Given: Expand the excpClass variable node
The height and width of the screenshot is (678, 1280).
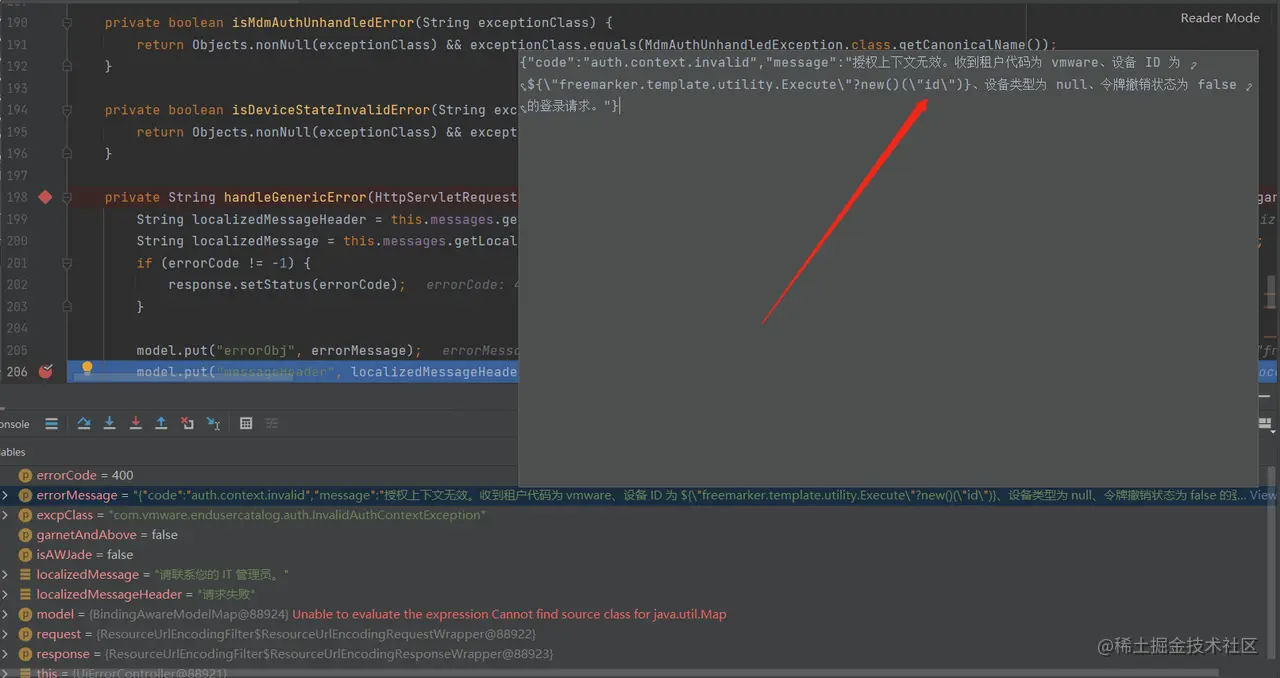Looking at the screenshot, I should click(6, 515).
